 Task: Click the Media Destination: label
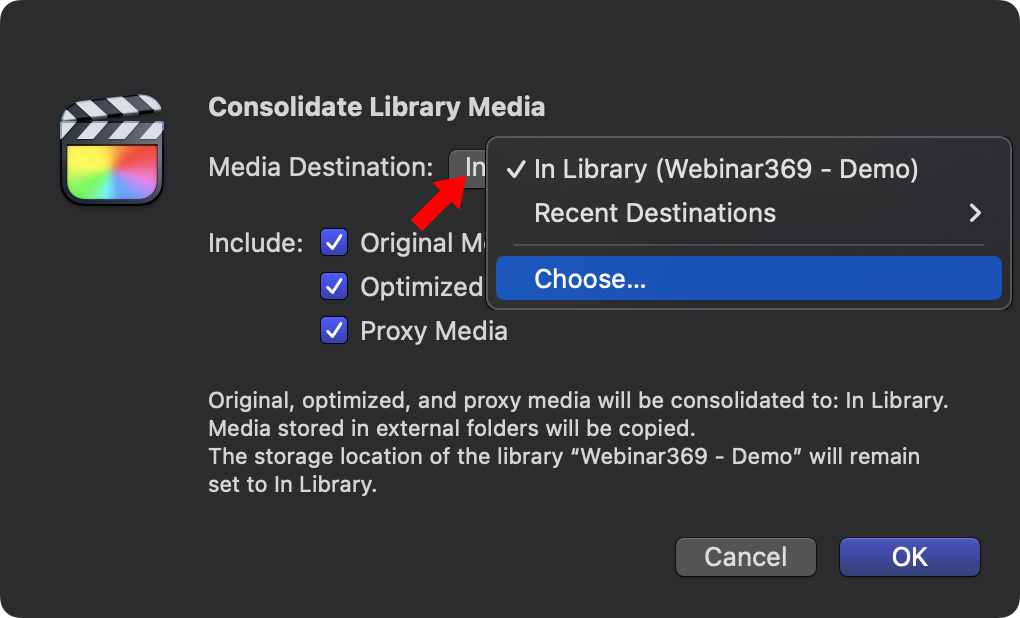coord(320,167)
